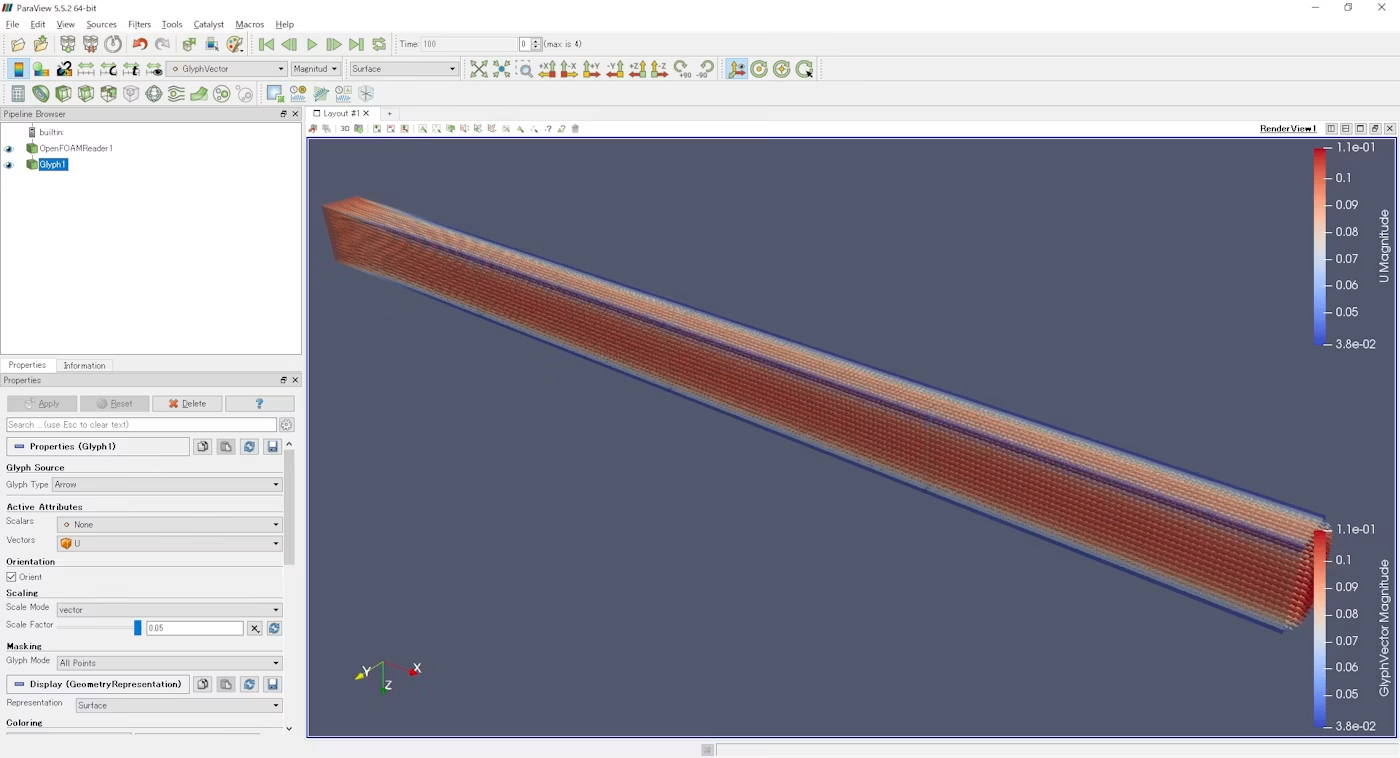This screenshot has height=758, width=1400.
Task: Open the toolbar Surface representation dropdown
Action: coord(404,69)
